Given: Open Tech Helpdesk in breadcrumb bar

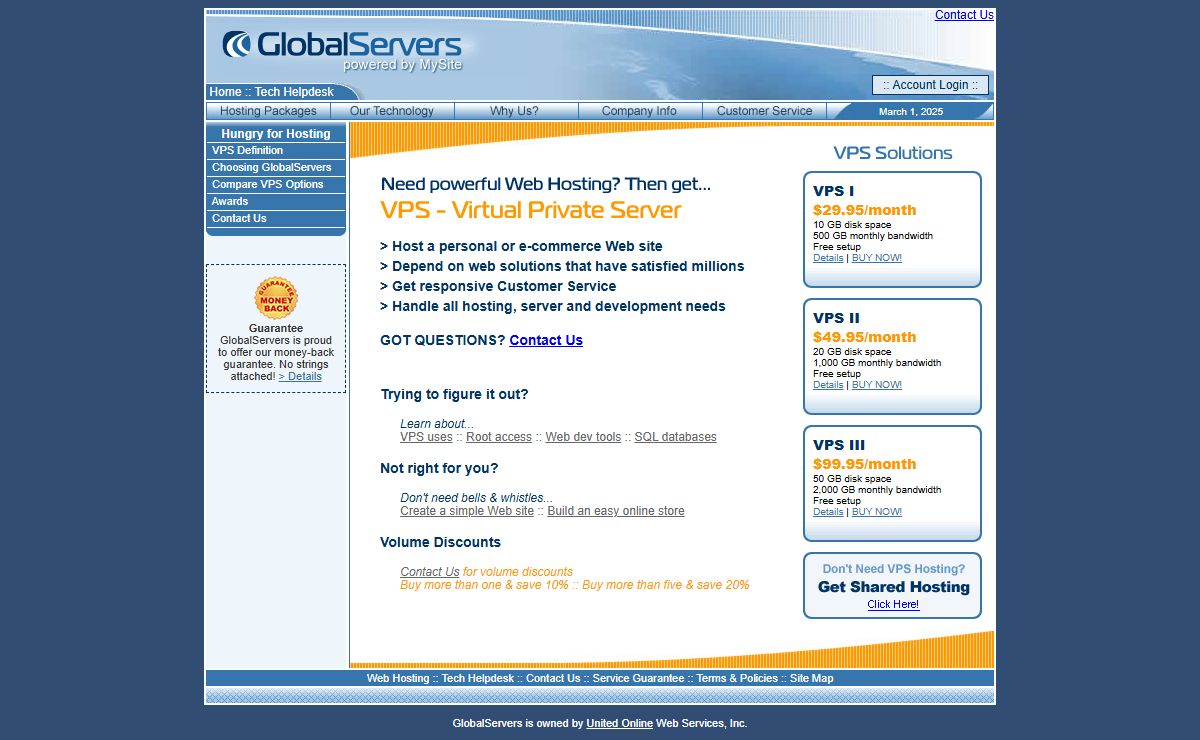Looking at the screenshot, I should point(294,92).
